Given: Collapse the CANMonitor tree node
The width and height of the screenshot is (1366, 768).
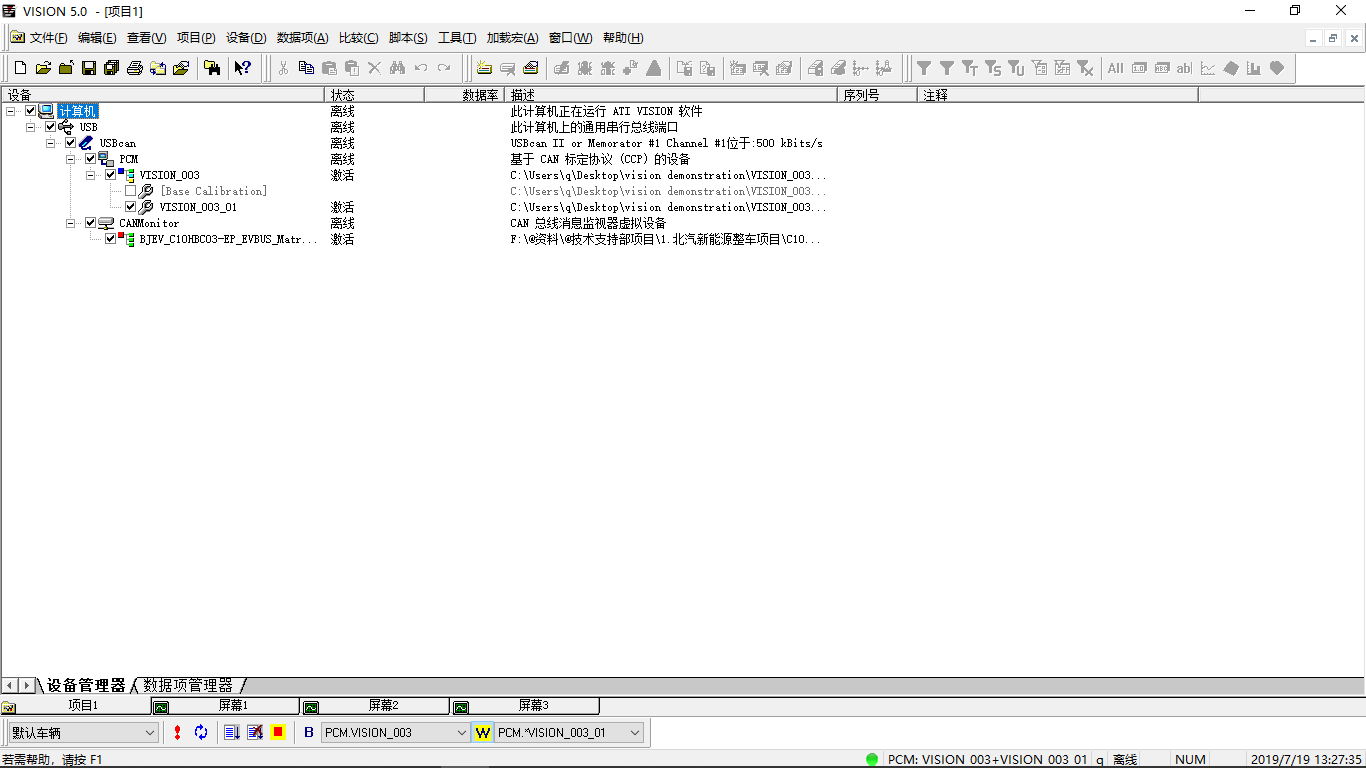Looking at the screenshot, I should (x=71, y=223).
